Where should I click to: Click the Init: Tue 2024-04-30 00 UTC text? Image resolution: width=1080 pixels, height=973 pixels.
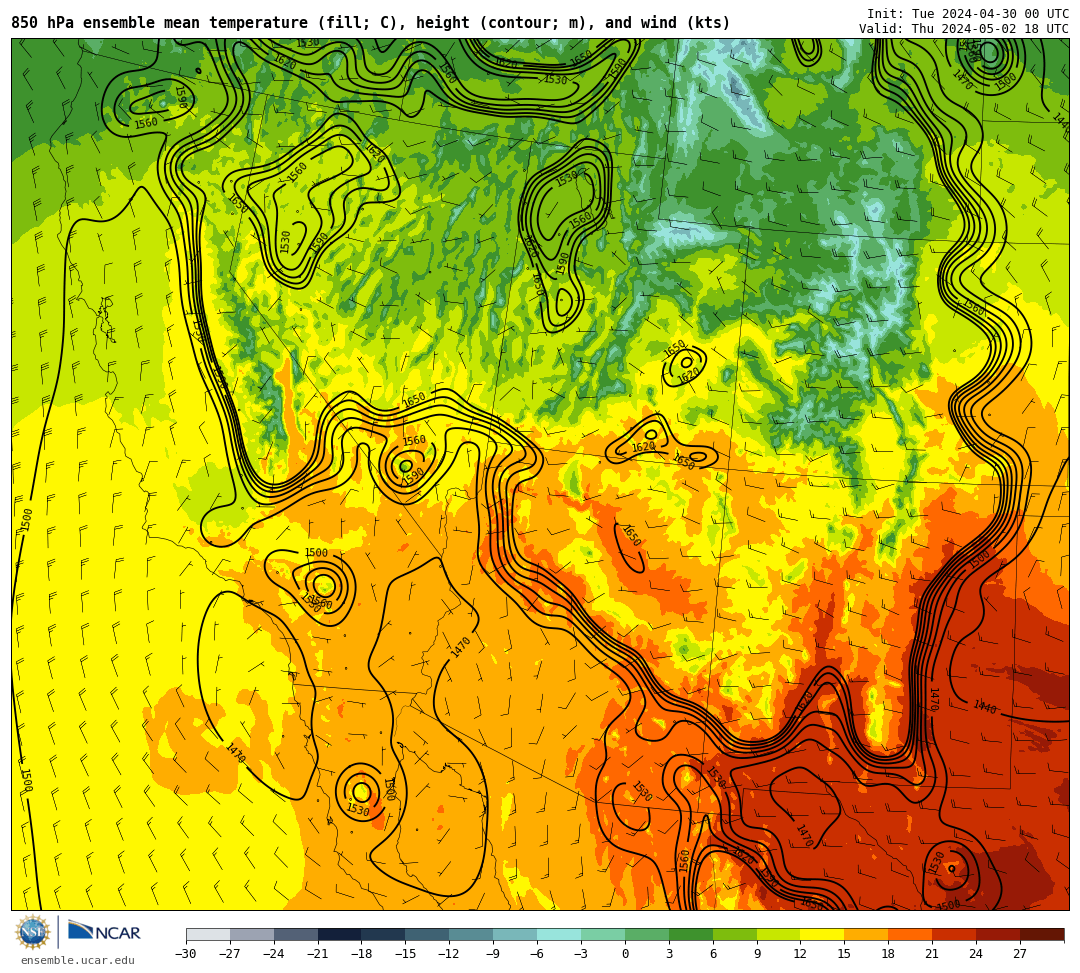[x=968, y=14]
